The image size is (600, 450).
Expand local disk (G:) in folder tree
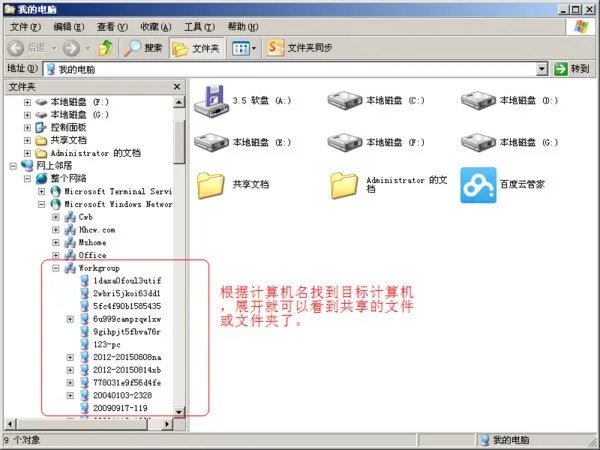(x=27, y=115)
